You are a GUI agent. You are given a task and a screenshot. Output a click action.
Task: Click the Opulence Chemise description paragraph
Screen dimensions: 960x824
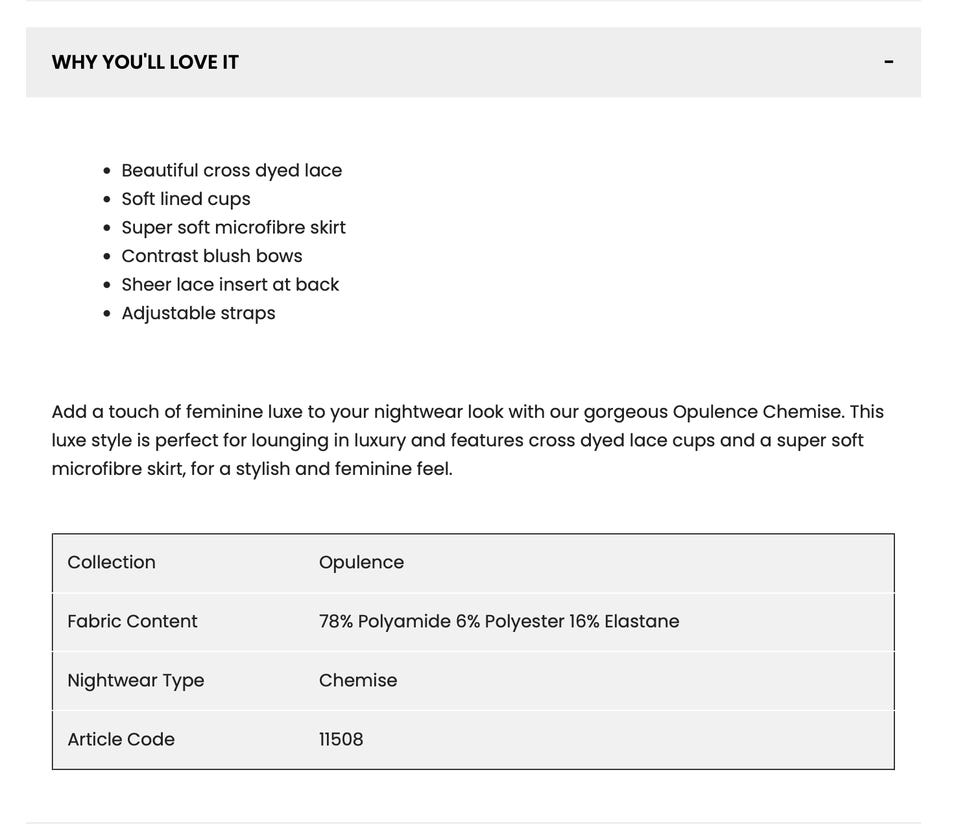(467, 440)
